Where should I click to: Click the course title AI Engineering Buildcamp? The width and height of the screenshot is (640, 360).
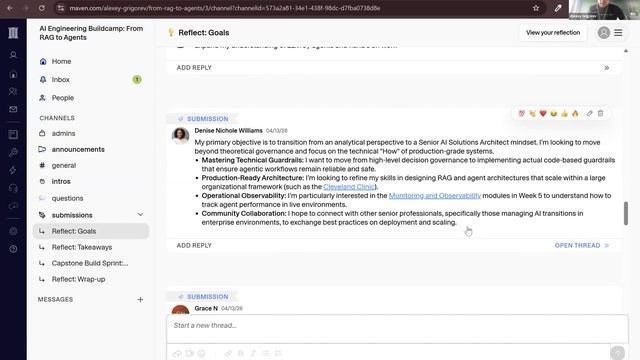tap(91, 33)
